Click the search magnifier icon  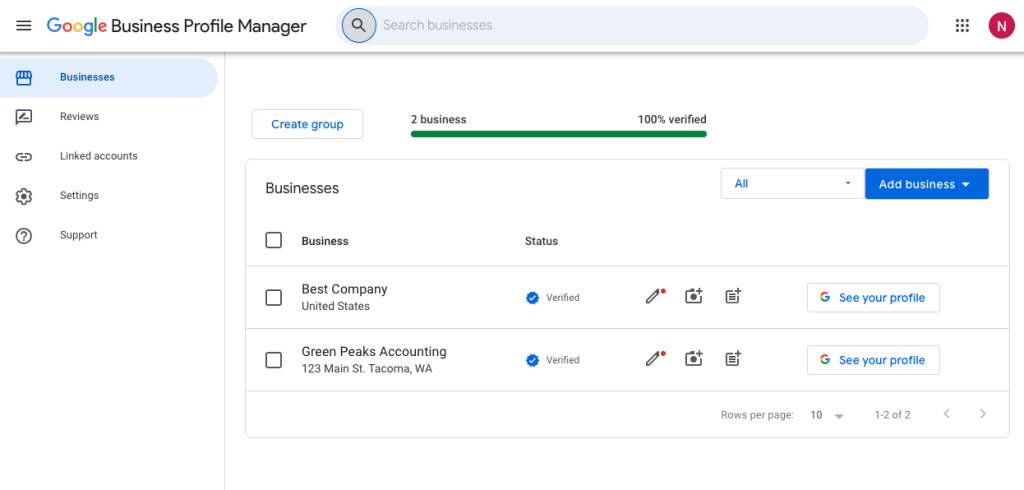[x=359, y=25]
